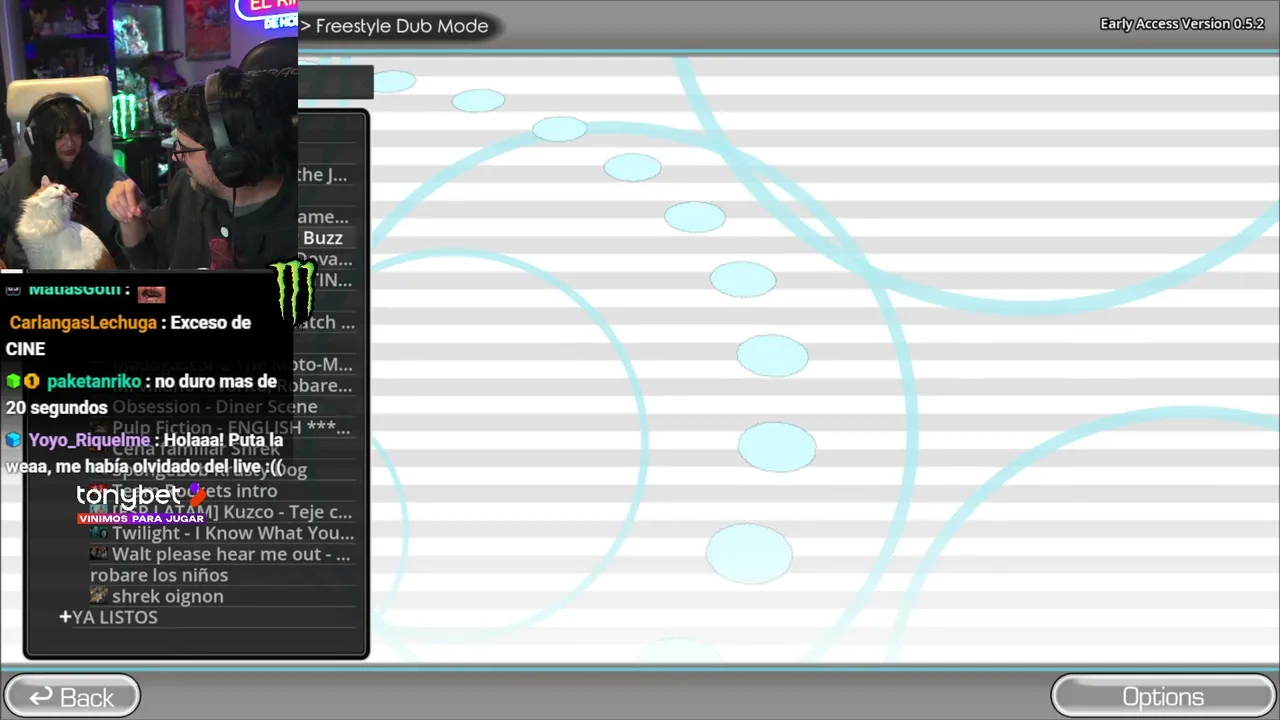Click the streamer webcam feed
Screen dimensions: 1280x720
coord(149,135)
